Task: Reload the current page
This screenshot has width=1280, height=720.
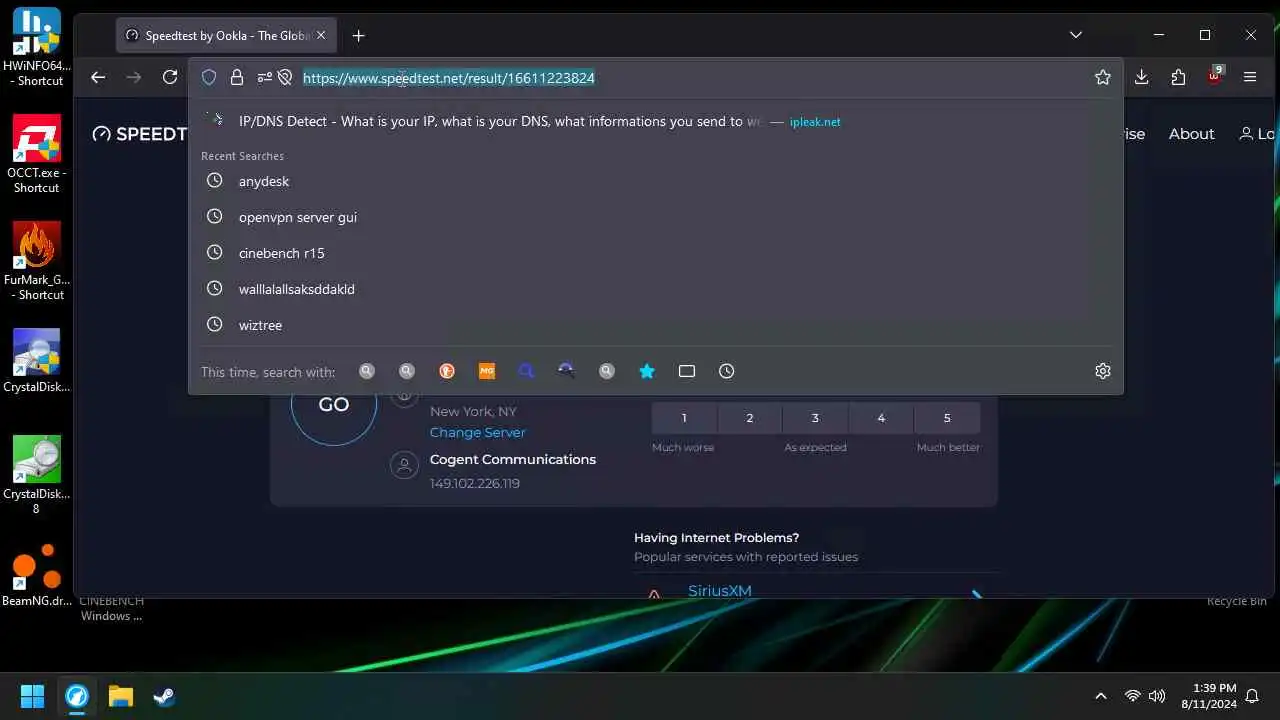Action: click(x=170, y=77)
